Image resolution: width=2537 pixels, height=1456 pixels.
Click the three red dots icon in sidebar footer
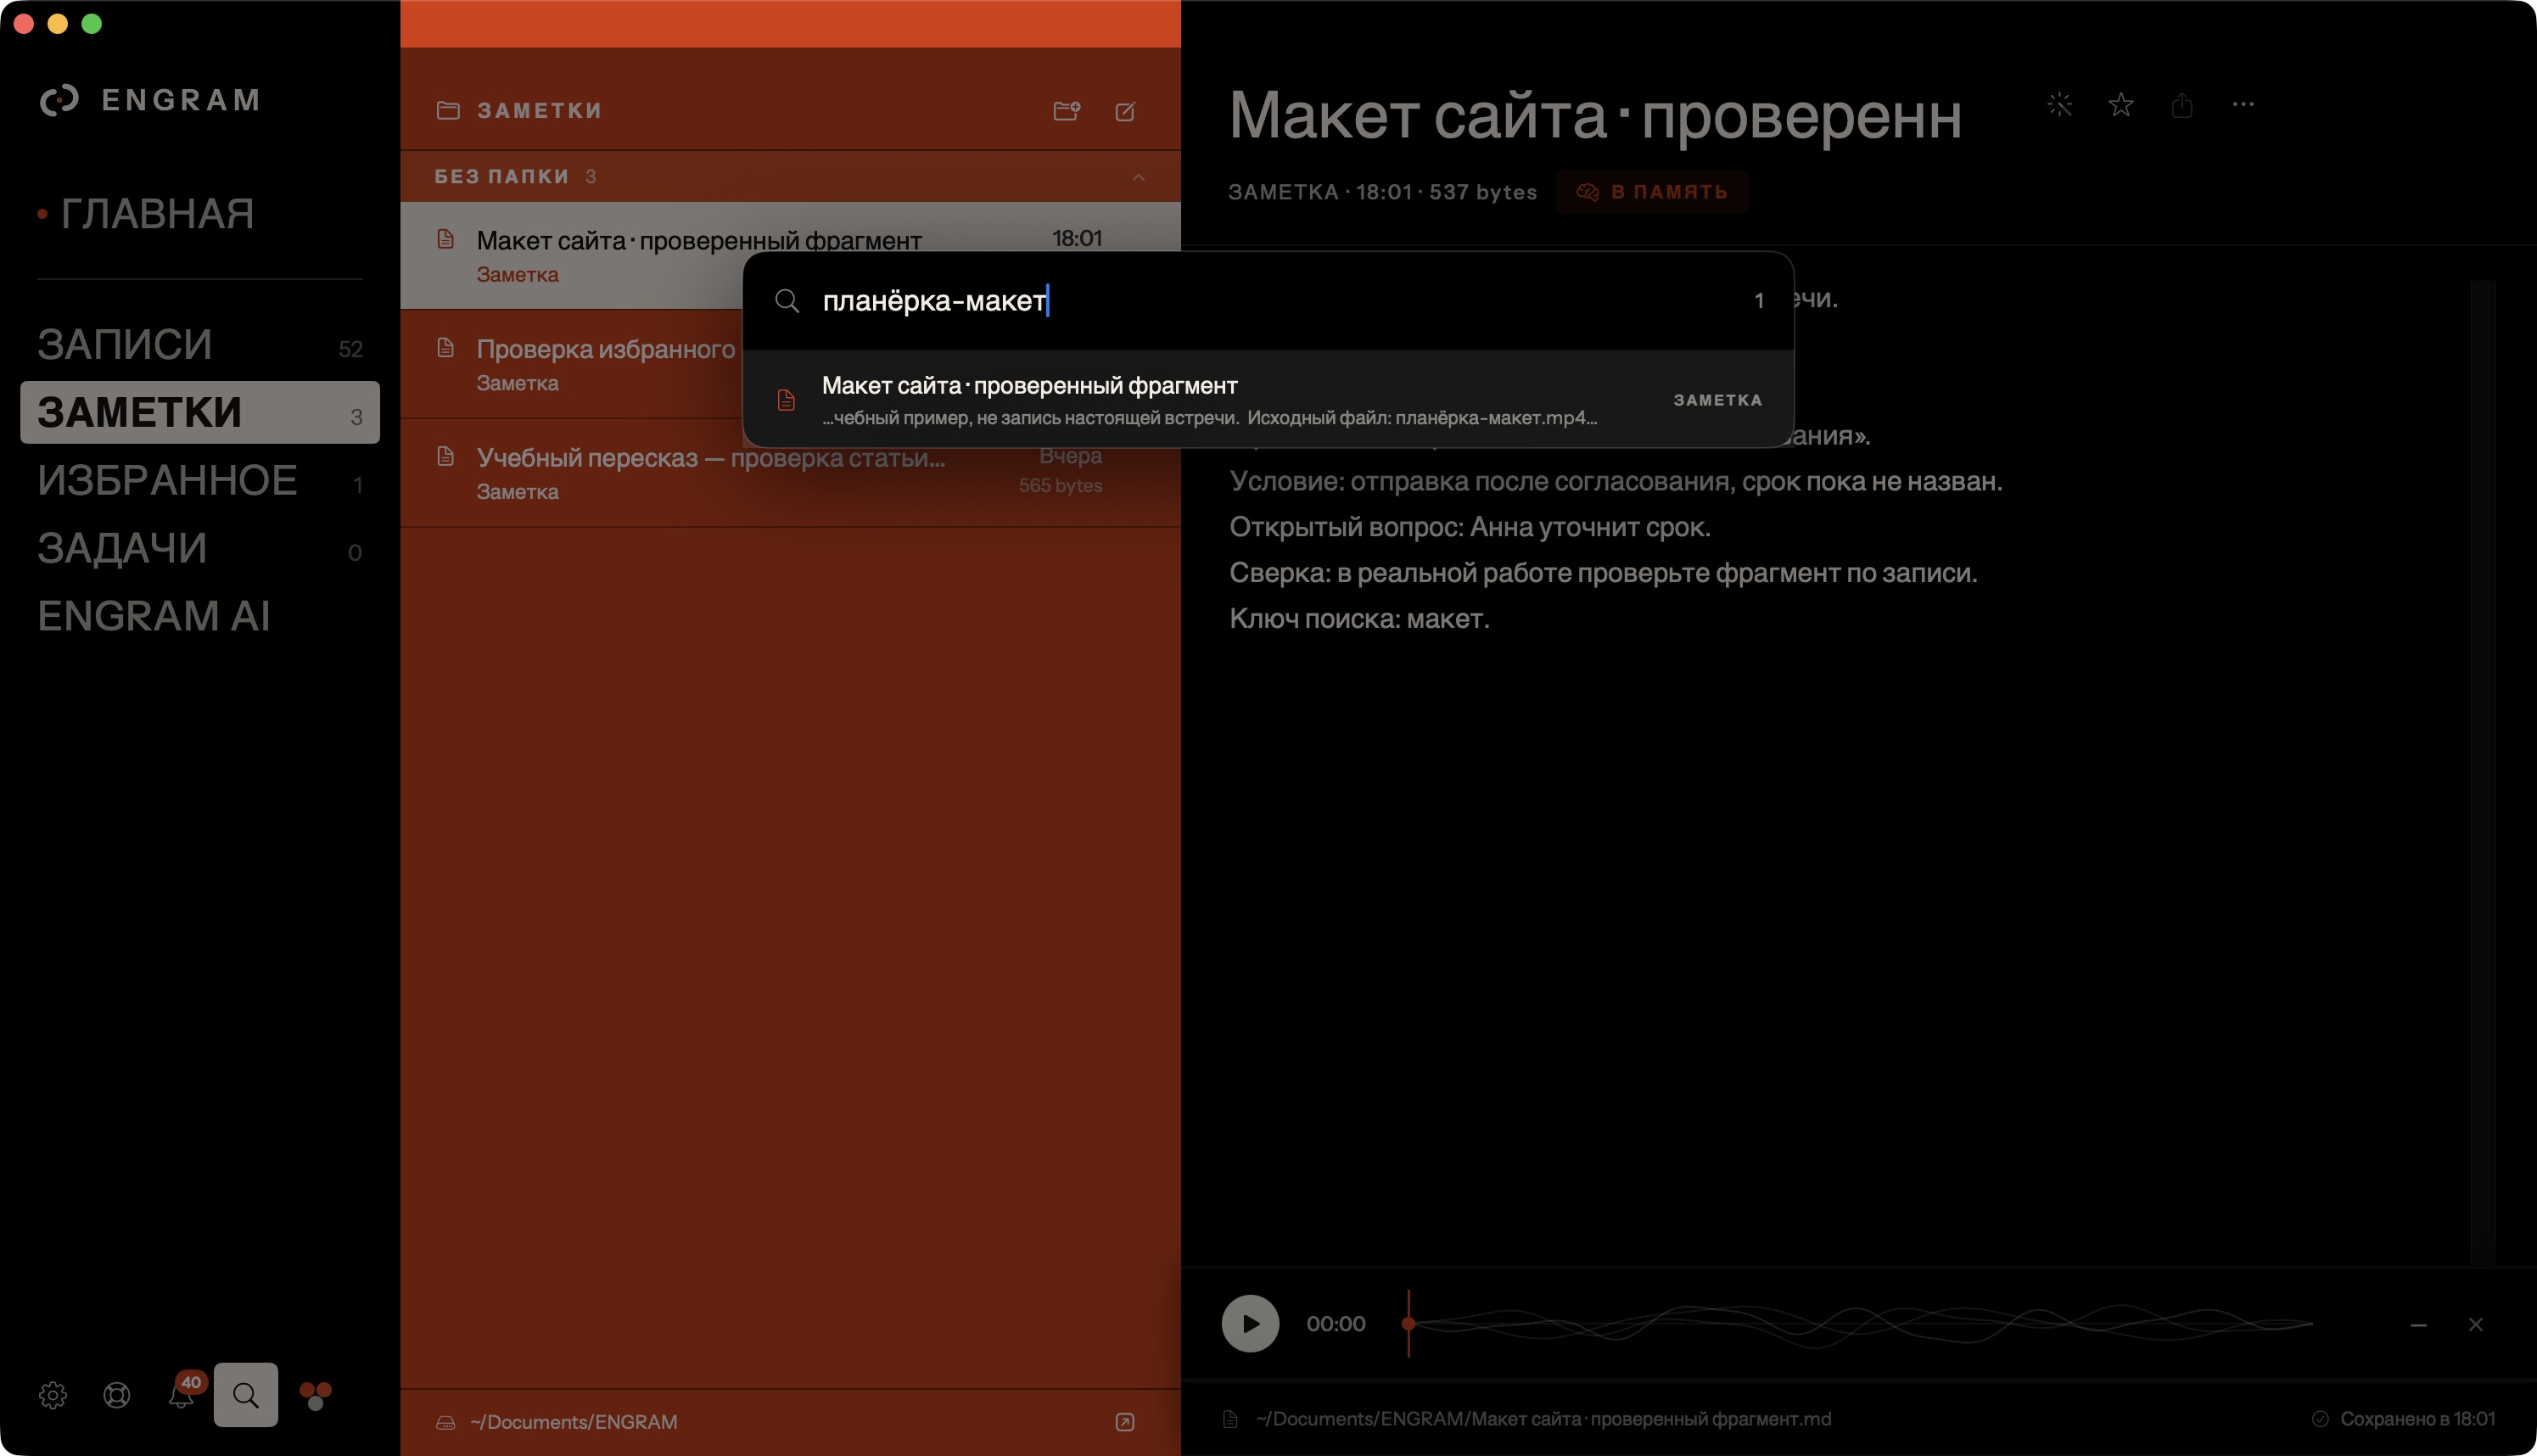[x=315, y=1394]
